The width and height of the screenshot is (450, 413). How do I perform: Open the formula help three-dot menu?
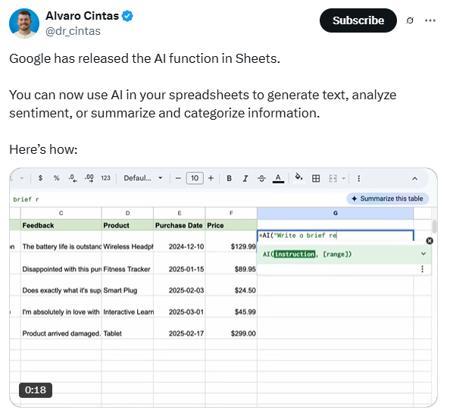(x=422, y=269)
